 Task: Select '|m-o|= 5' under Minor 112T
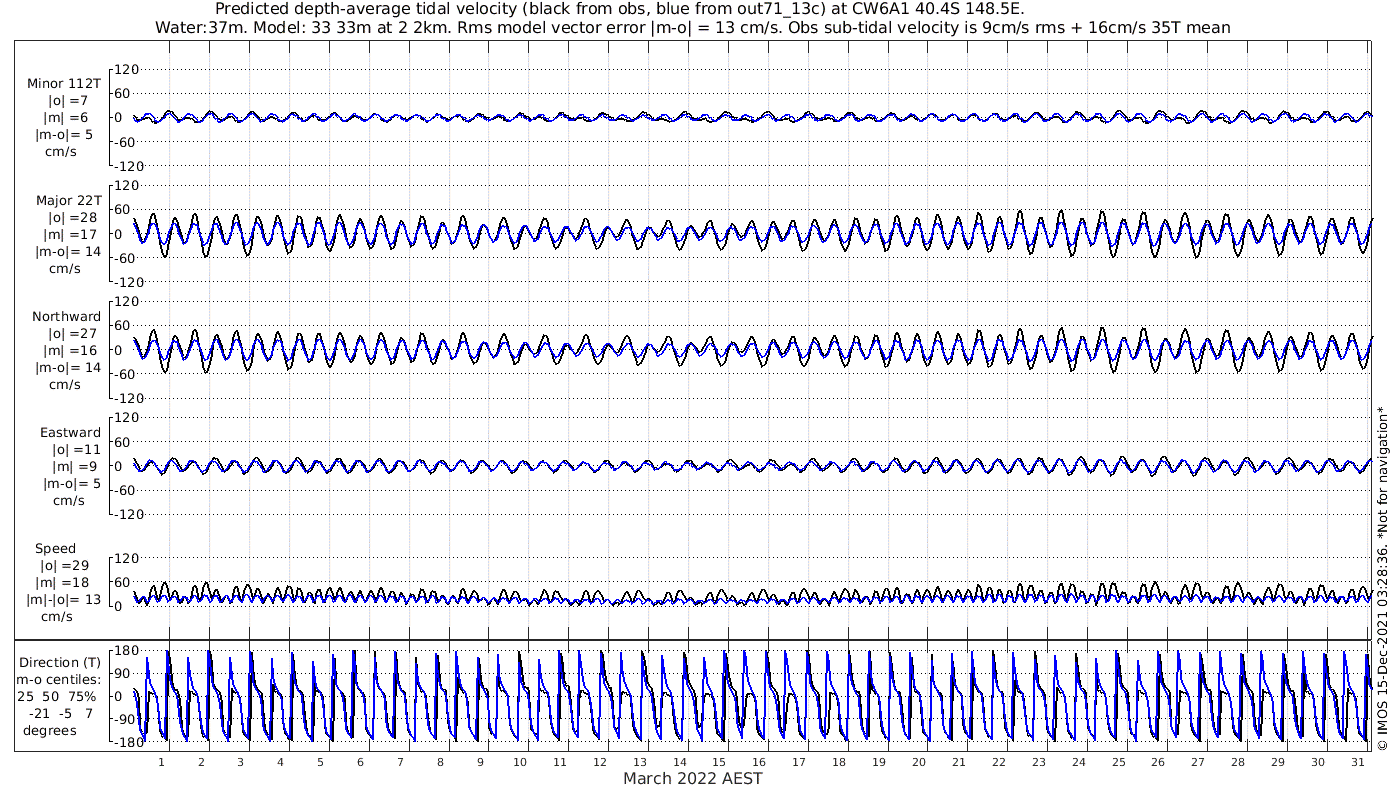coord(68,135)
